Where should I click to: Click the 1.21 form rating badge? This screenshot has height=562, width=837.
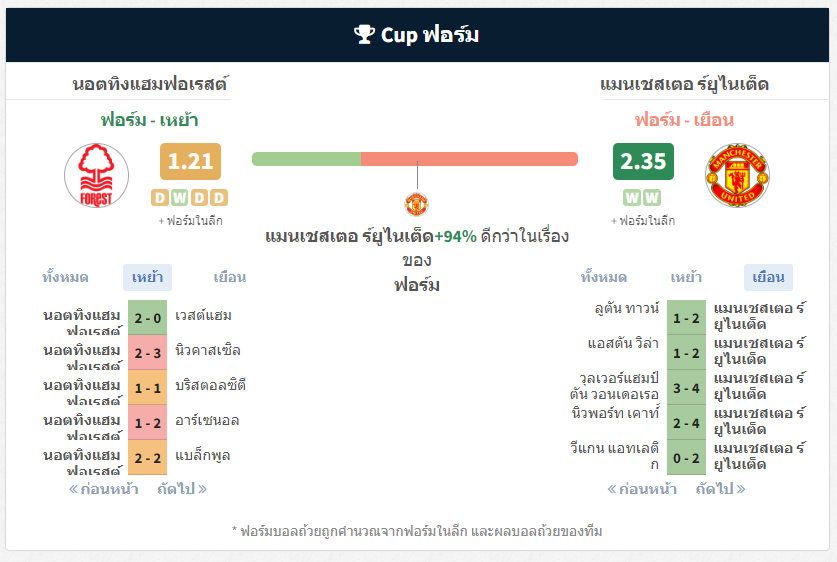[x=190, y=161]
